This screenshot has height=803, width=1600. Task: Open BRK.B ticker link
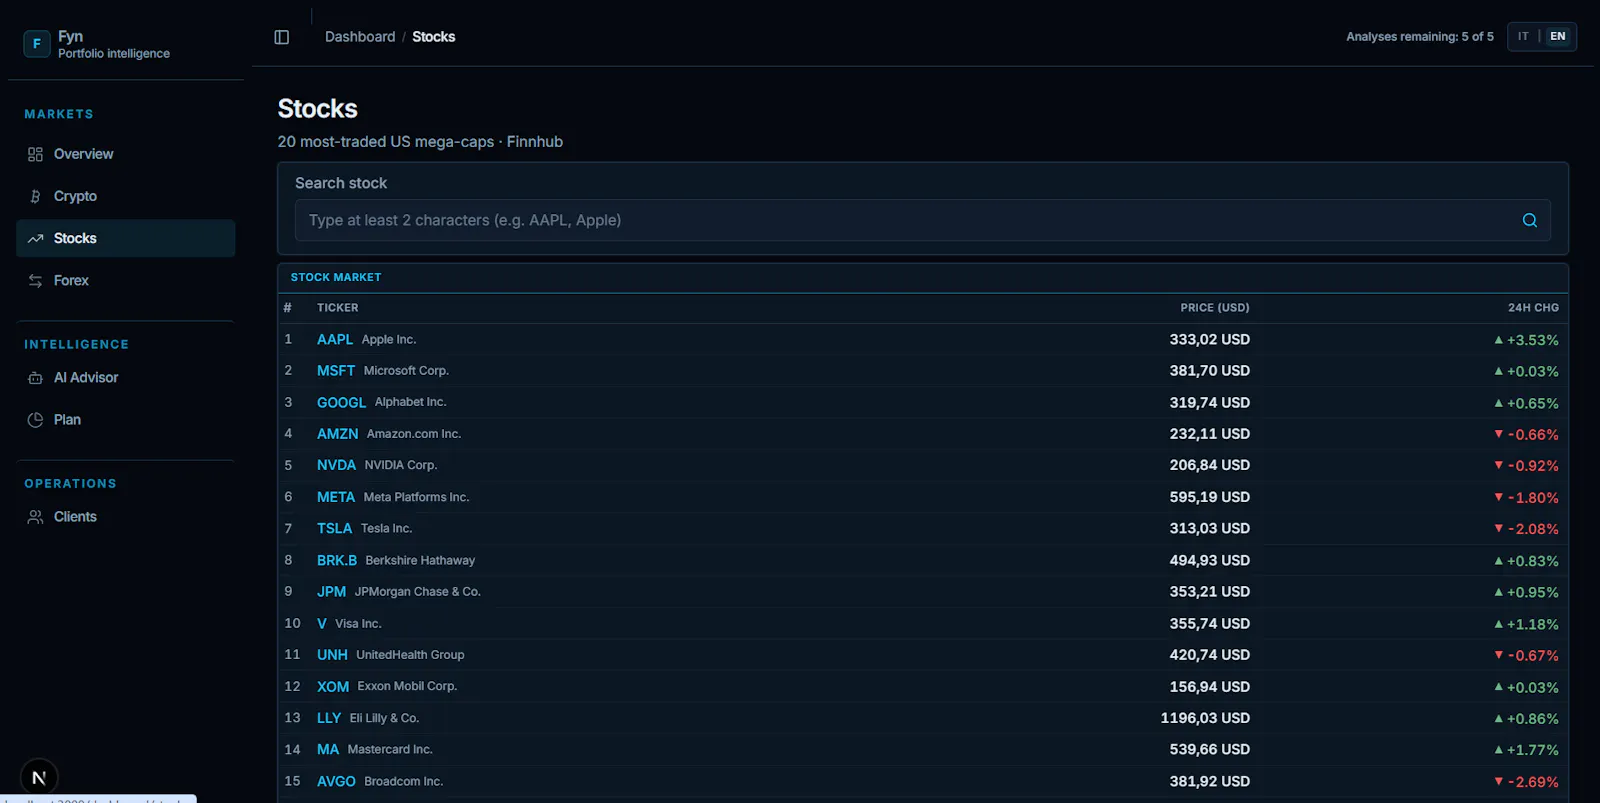pyautogui.click(x=337, y=561)
